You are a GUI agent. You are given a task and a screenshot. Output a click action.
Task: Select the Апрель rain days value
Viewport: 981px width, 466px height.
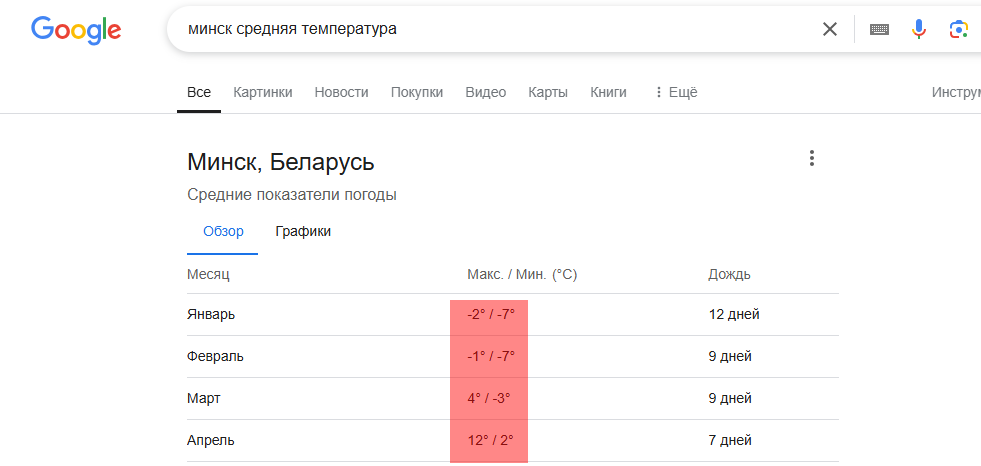tap(730, 440)
